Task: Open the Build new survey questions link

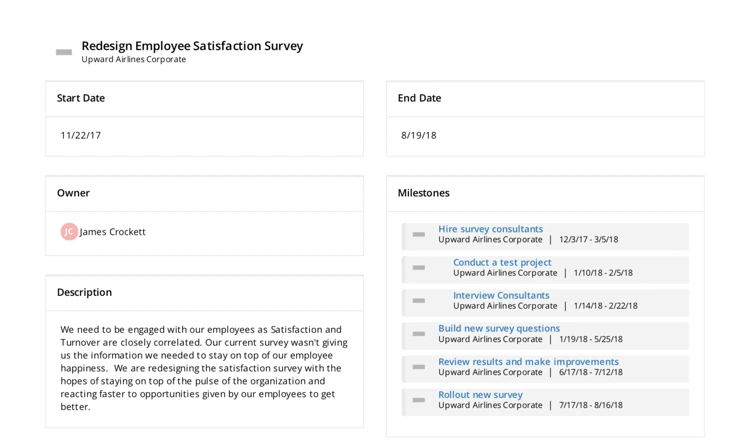Action: point(499,328)
